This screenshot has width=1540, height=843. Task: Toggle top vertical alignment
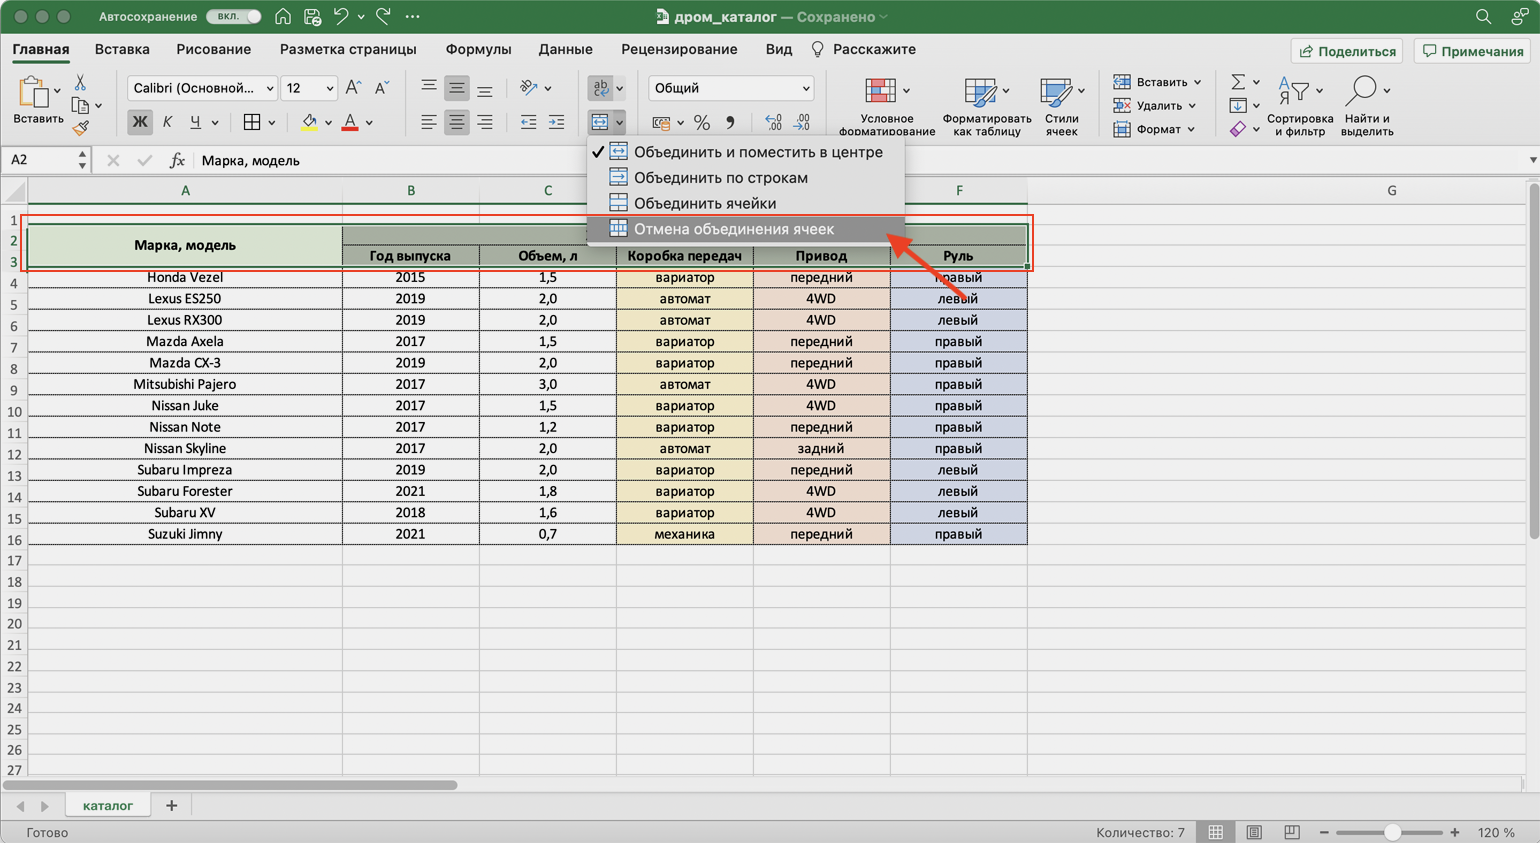tap(428, 88)
